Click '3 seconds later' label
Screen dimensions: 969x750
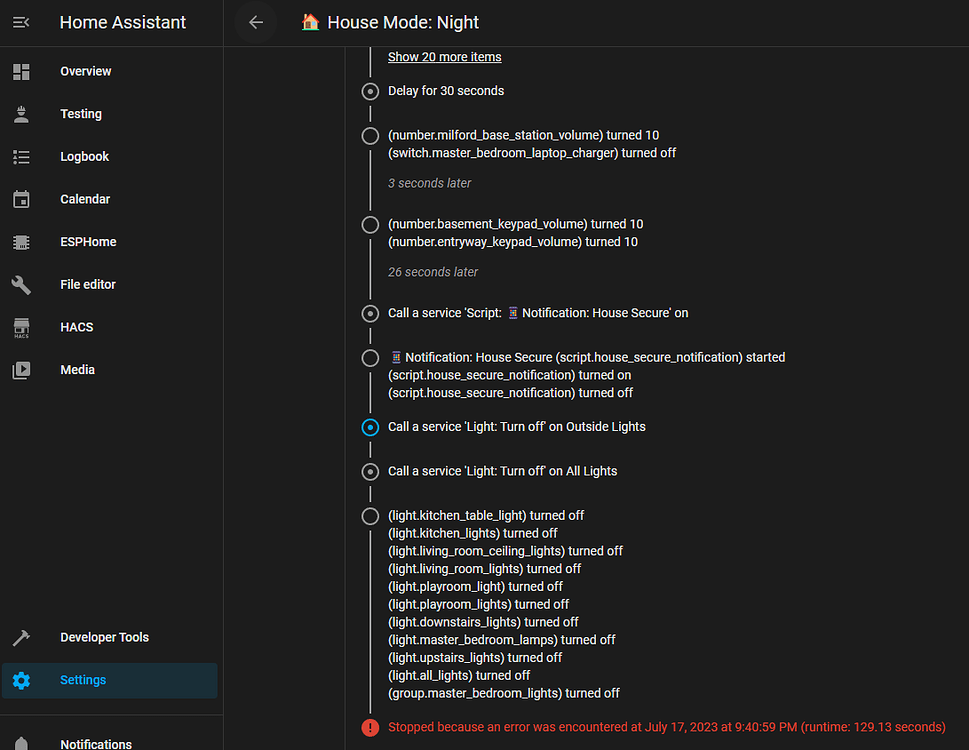tap(429, 183)
